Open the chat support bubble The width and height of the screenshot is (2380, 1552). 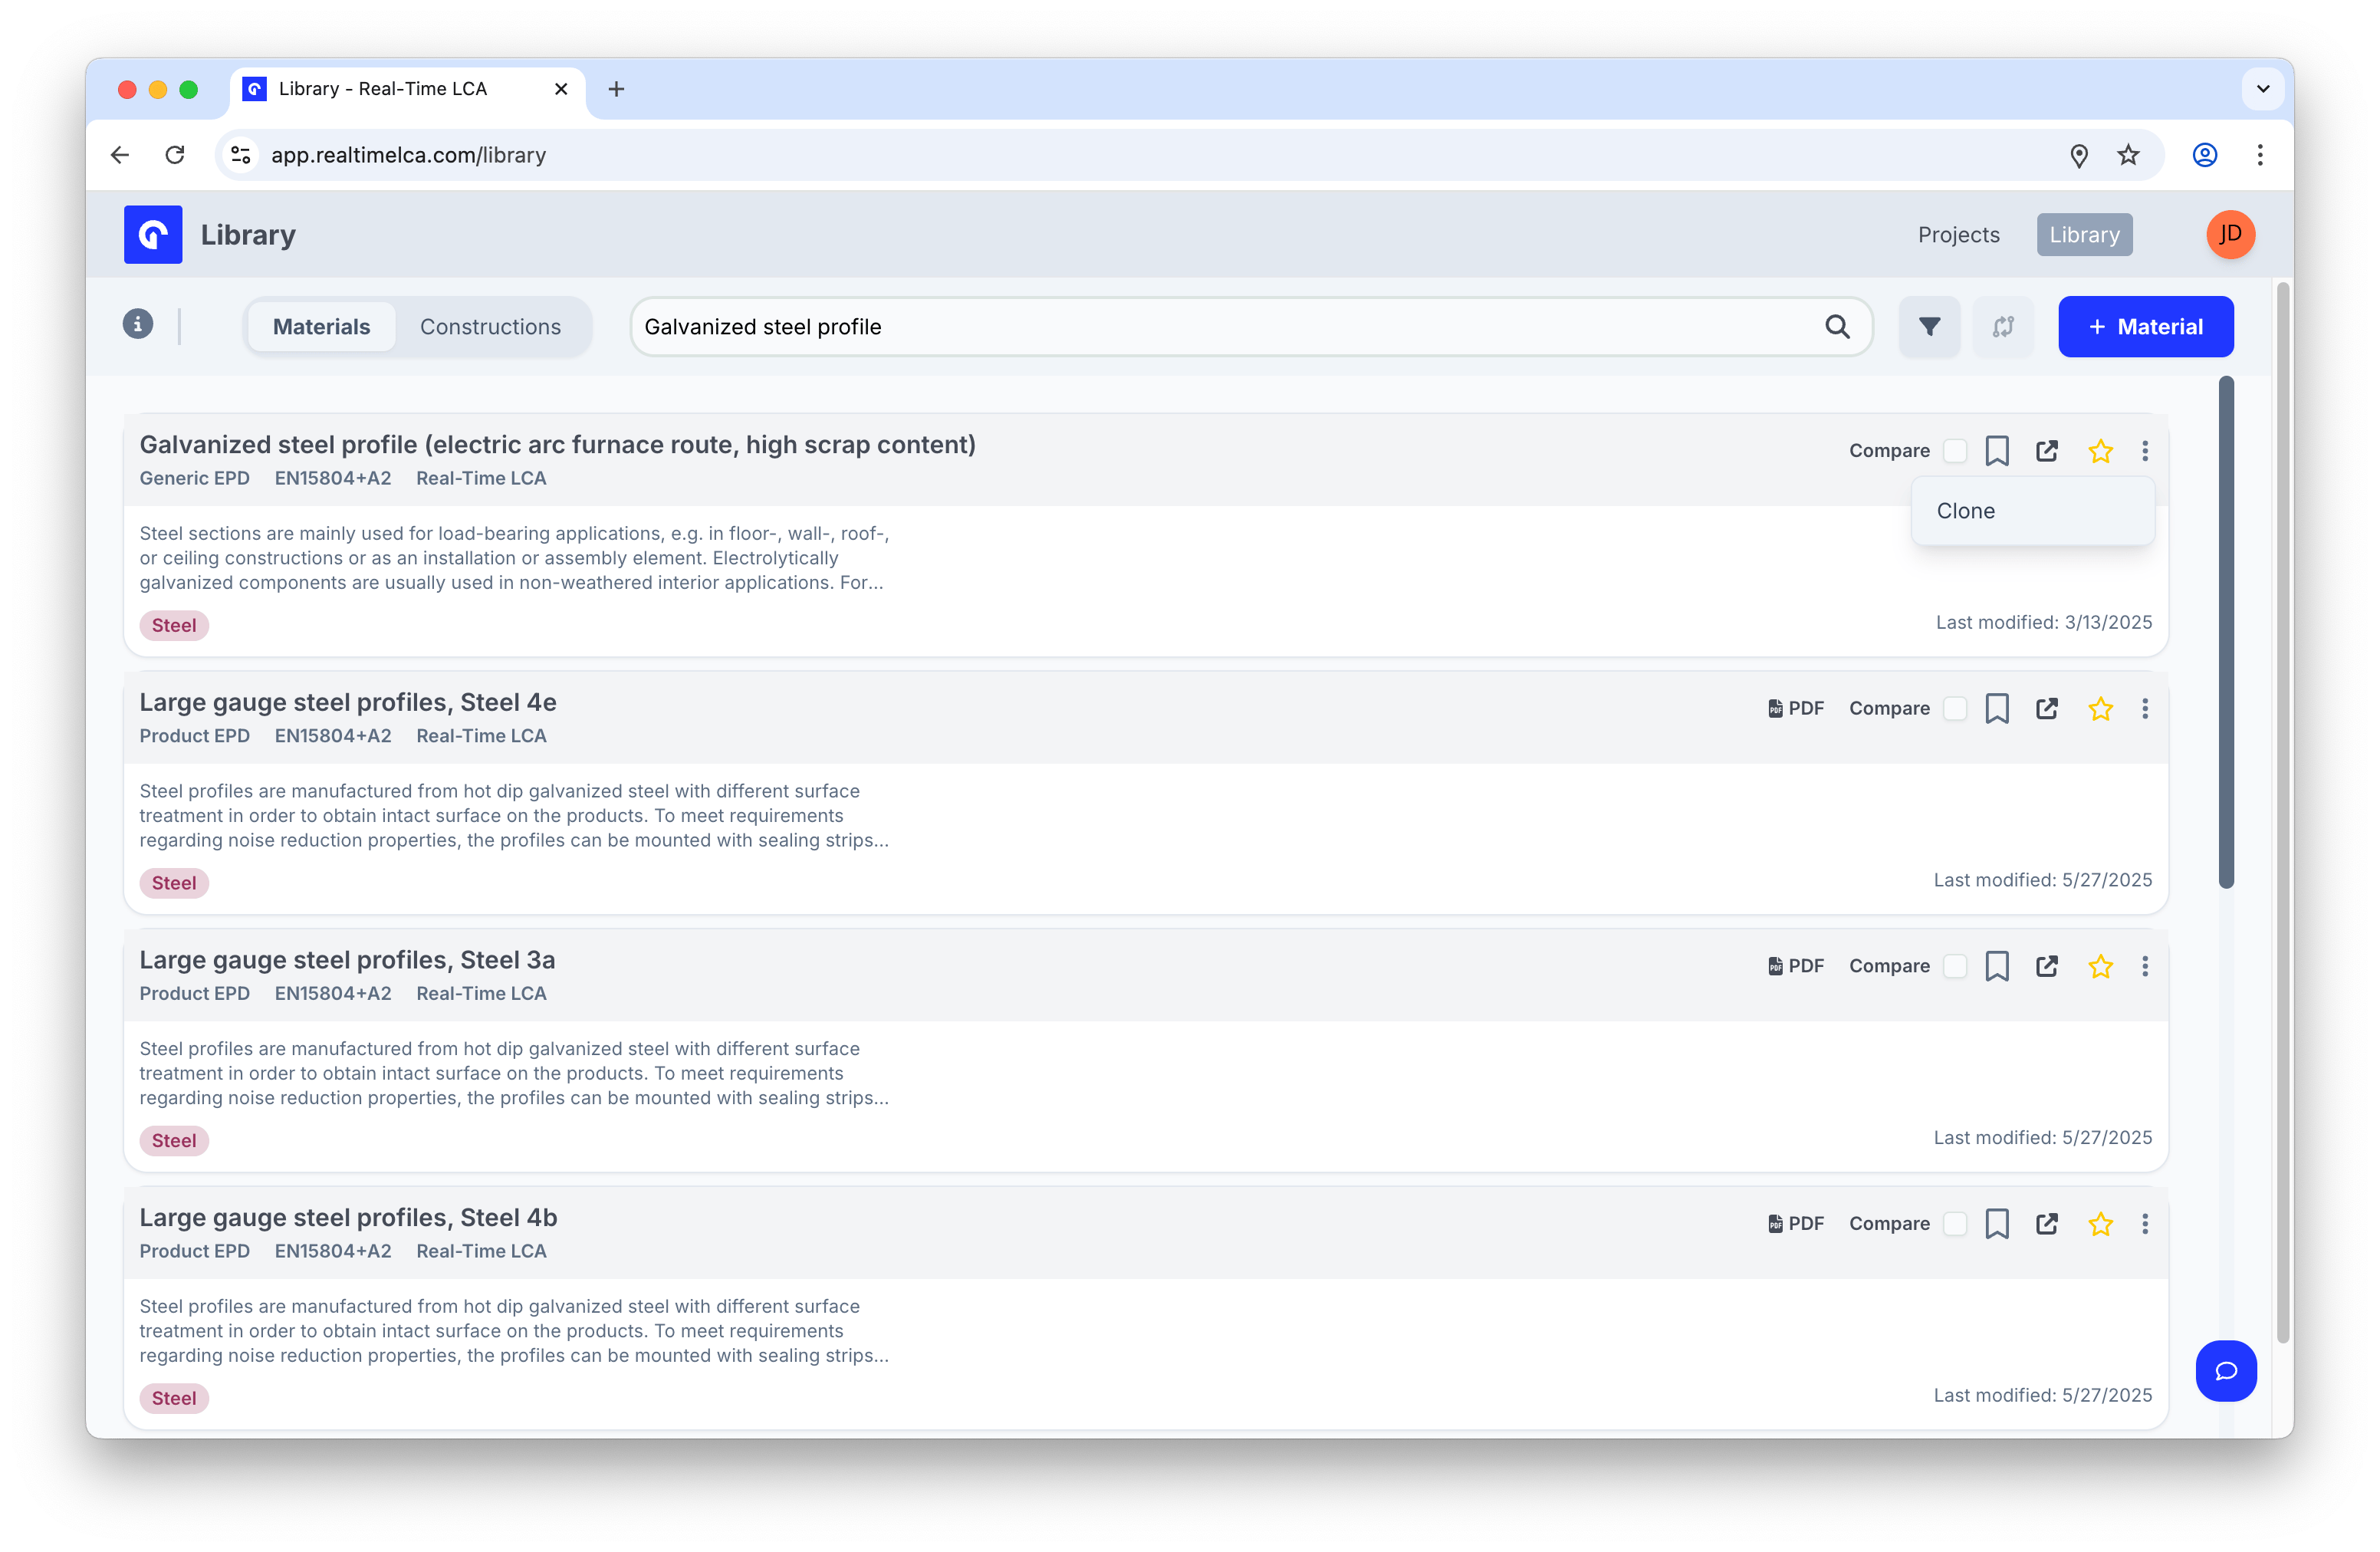click(2226, 1371)
